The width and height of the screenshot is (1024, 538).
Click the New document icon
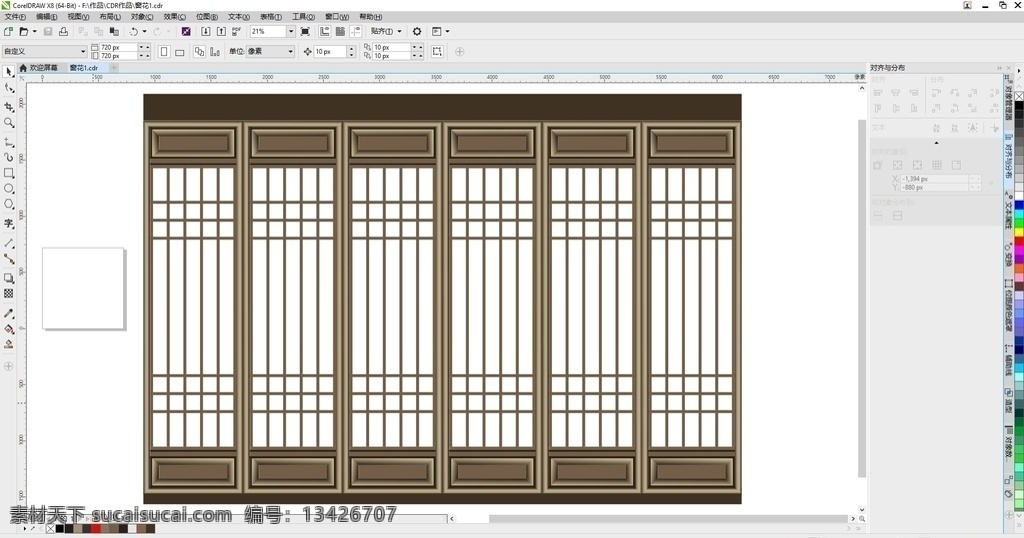pyautogui.click(x=8, y=31)
